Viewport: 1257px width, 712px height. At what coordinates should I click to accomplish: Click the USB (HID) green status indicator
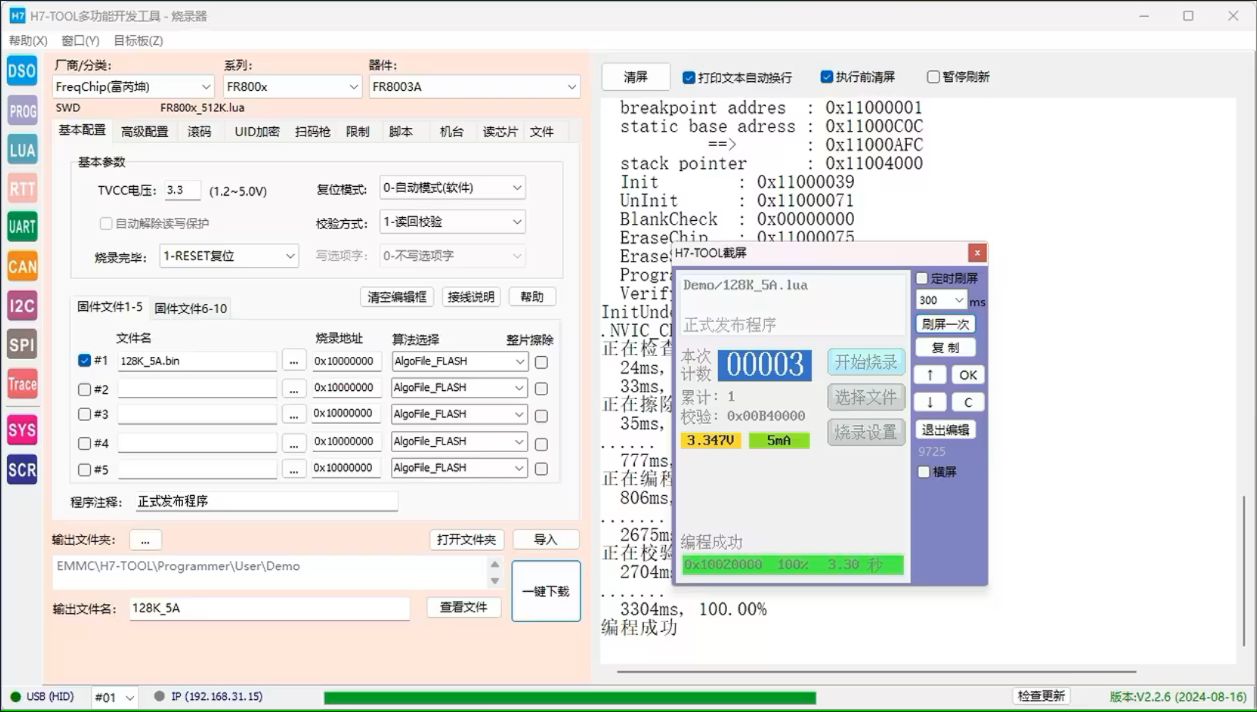pos(16,697)
